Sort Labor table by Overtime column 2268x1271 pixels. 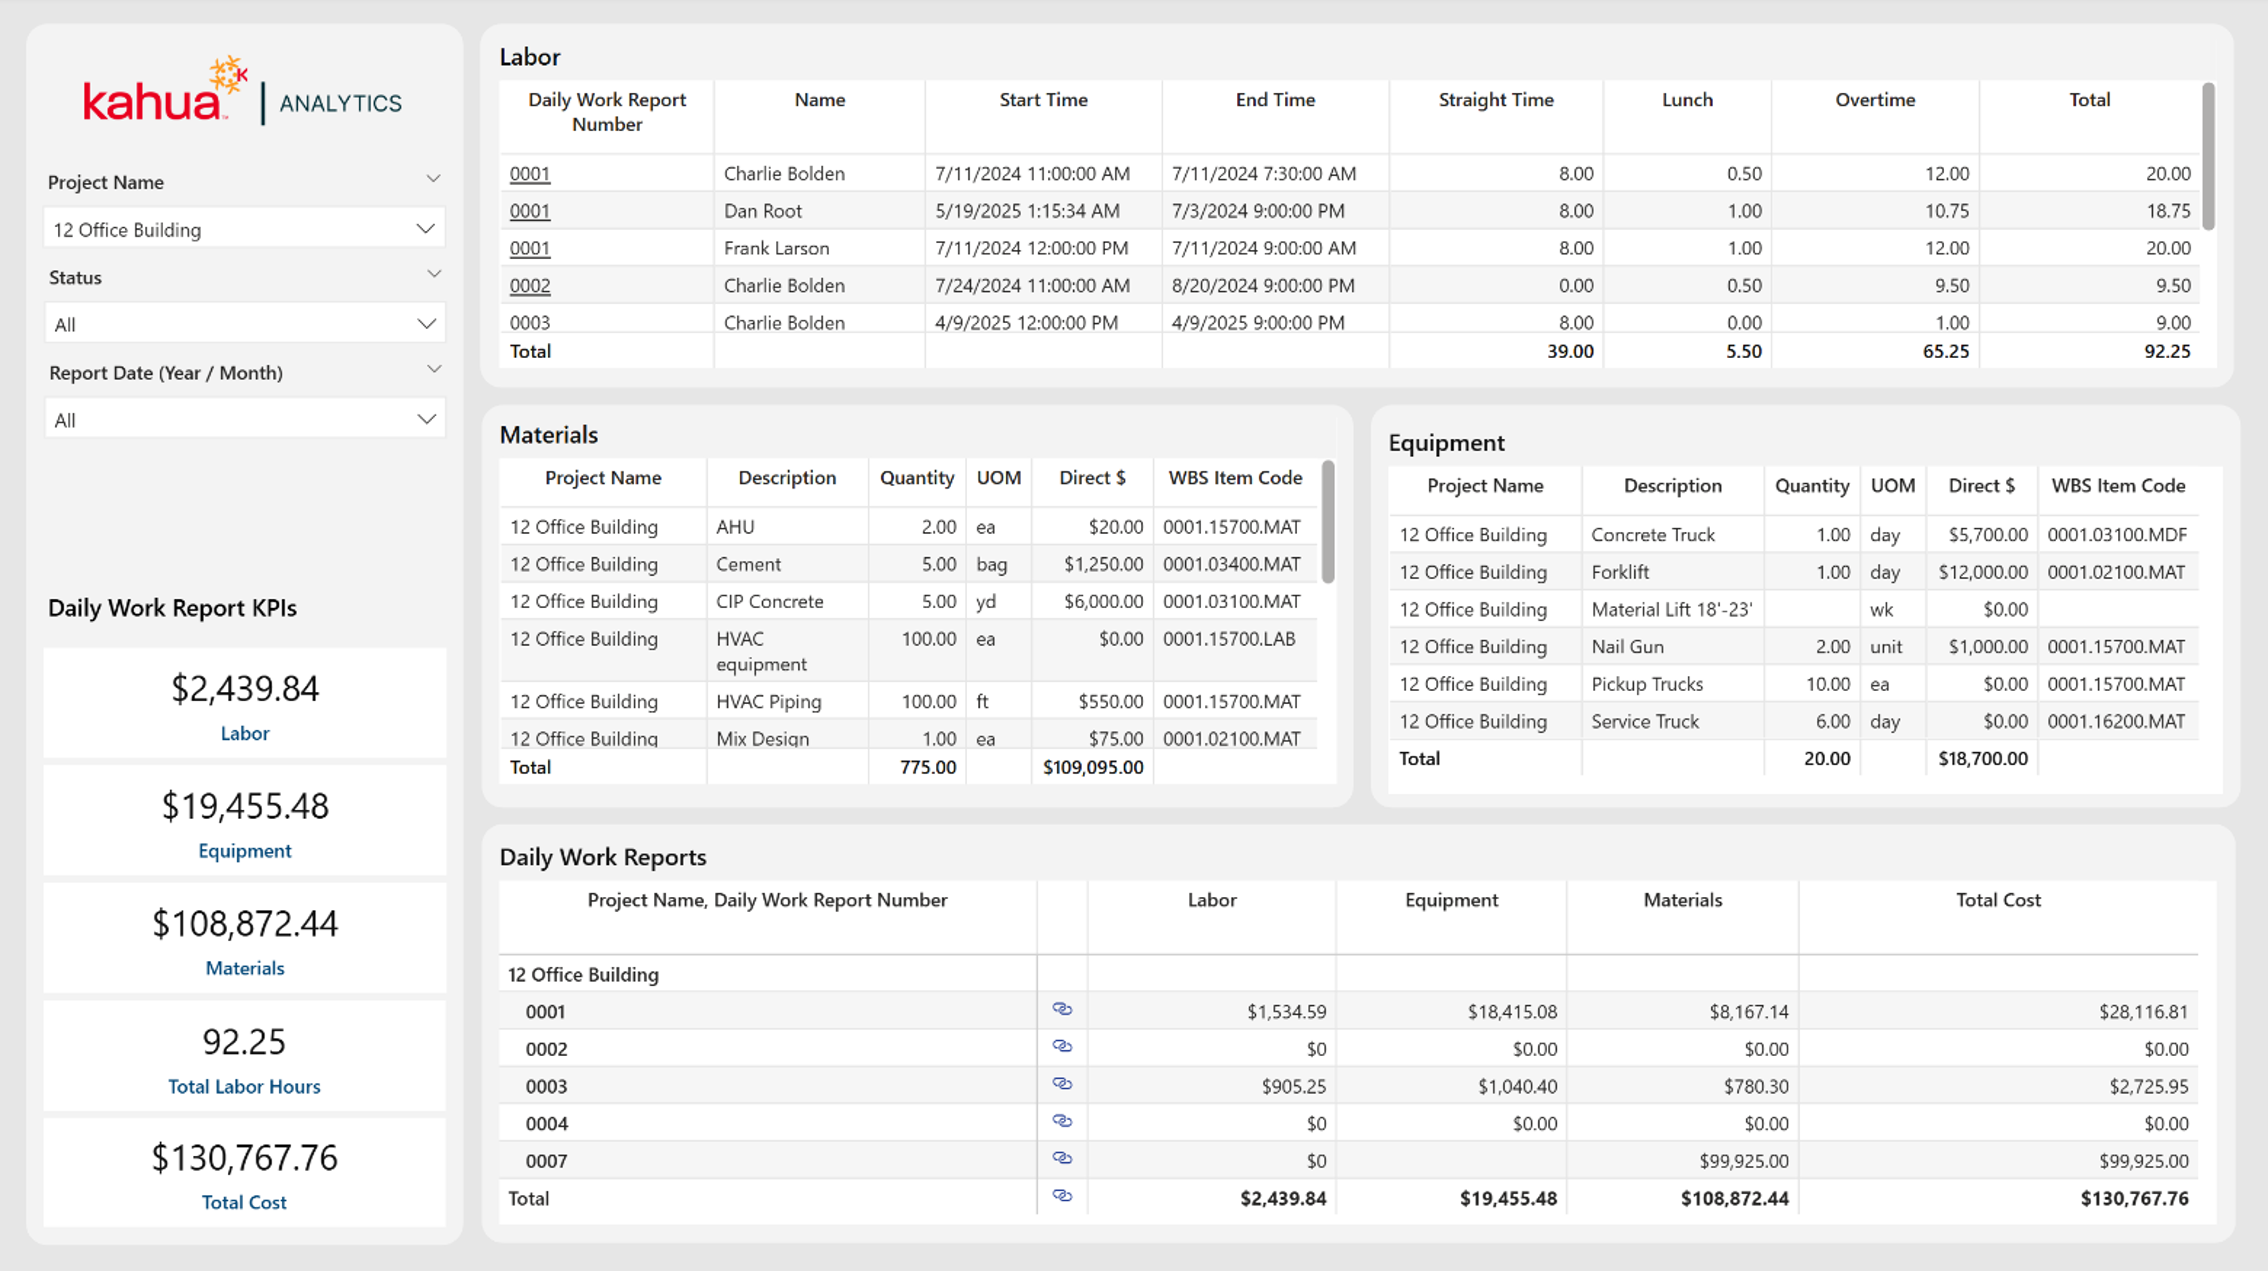1875,100
